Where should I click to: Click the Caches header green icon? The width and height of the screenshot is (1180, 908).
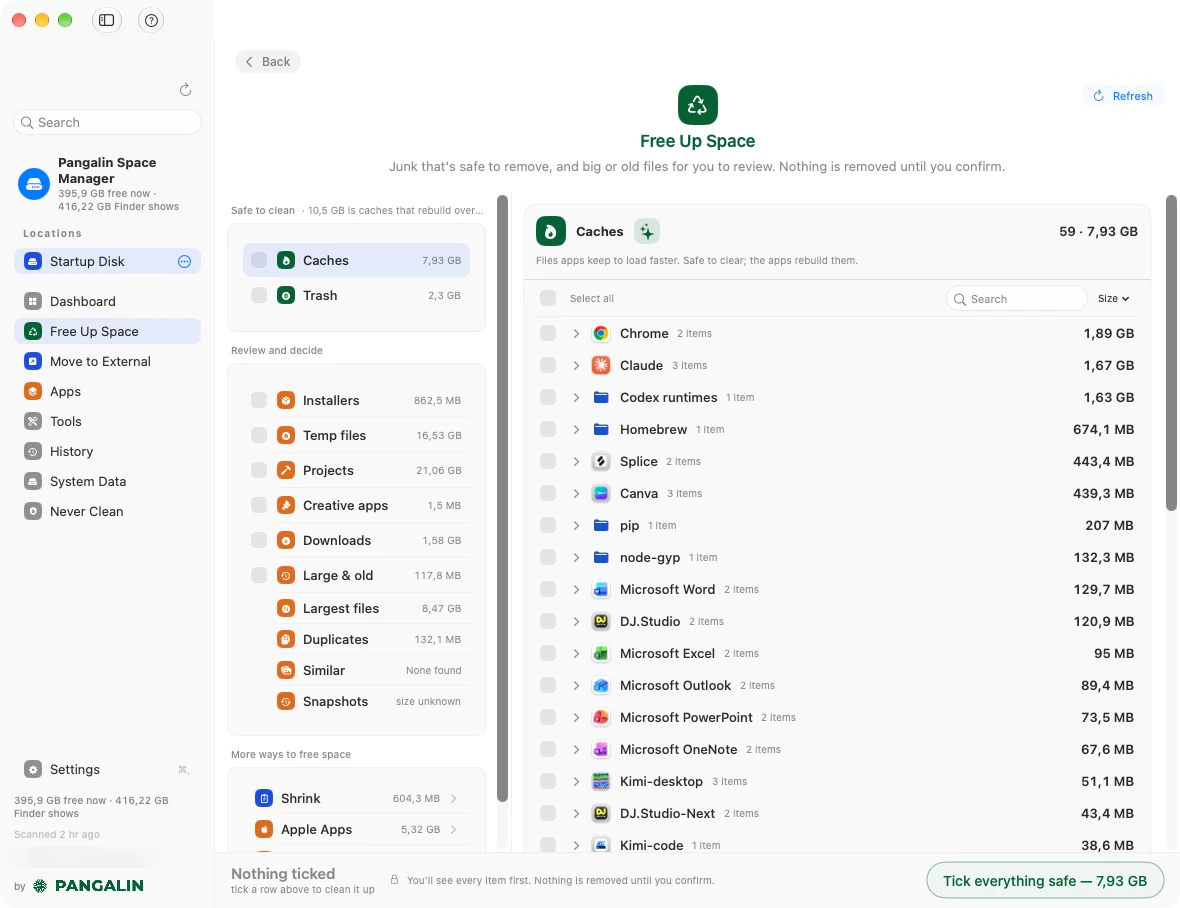pos(550,231)
